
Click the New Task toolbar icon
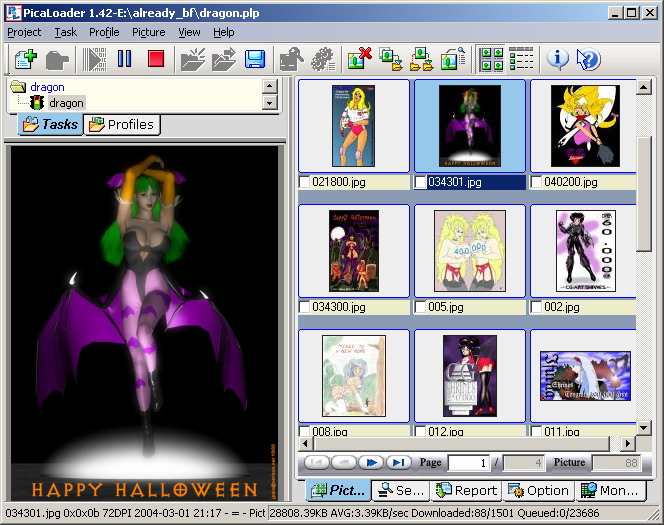coord(23,59)
